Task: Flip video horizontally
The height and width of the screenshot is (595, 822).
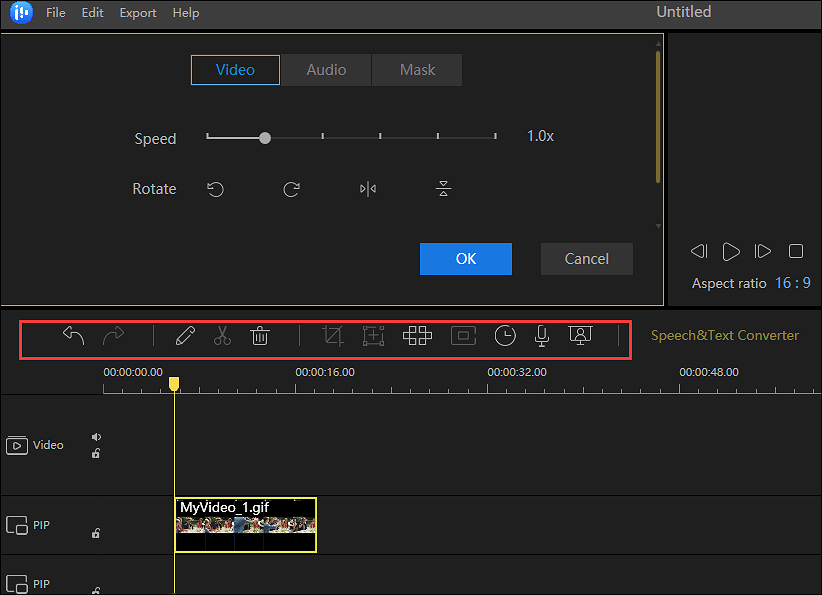Action: pyautogui.click(x=368, y=189)
